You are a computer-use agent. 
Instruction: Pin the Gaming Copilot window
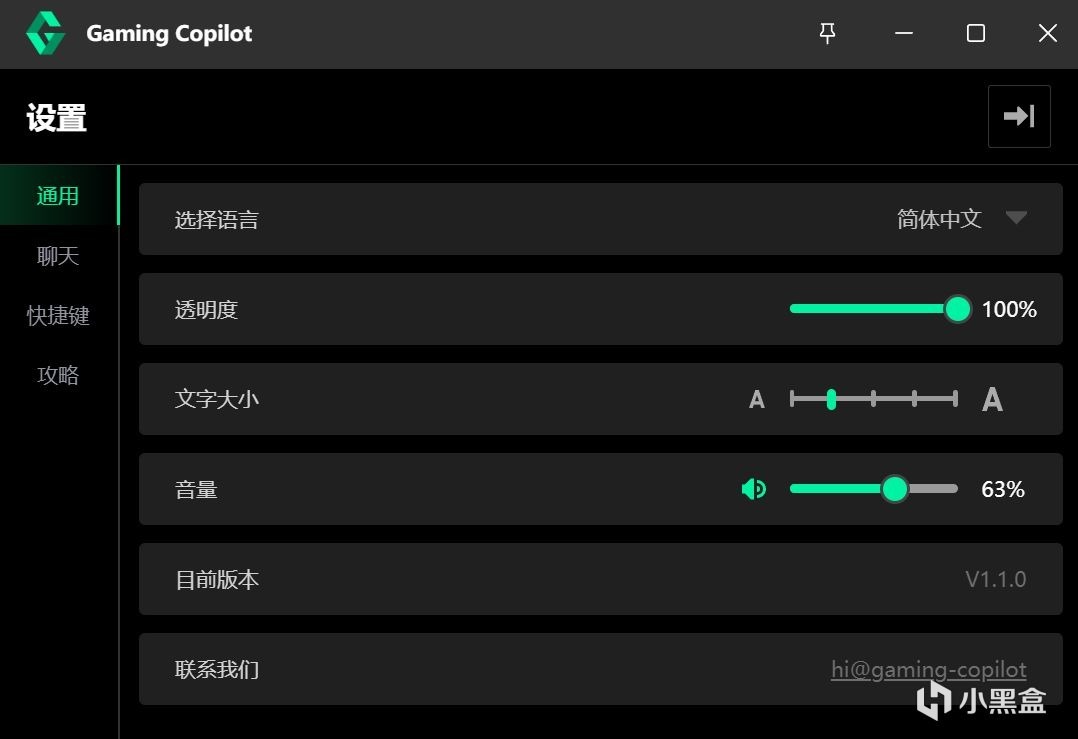point(827,34)
